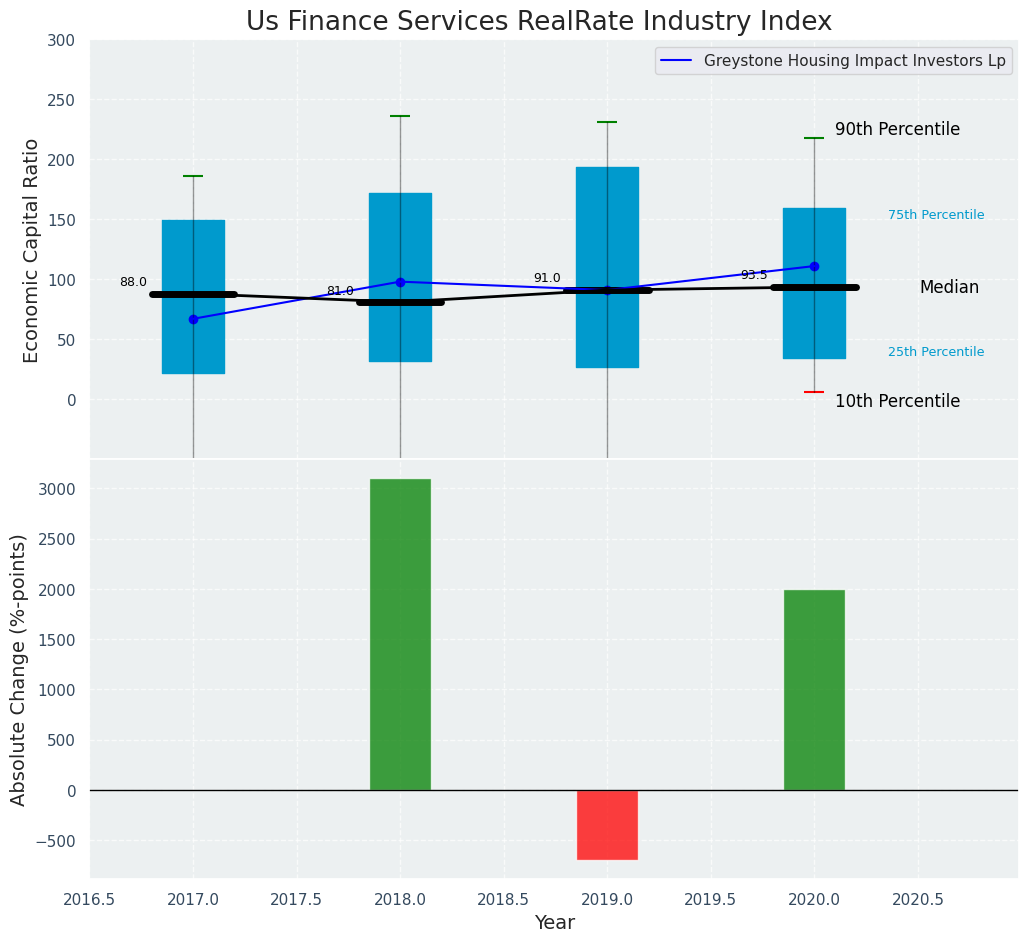Viewport: 1029px width, 942px height.
Task: Select the red 10th percentile marker for 2020
Action: coord(814,392)
